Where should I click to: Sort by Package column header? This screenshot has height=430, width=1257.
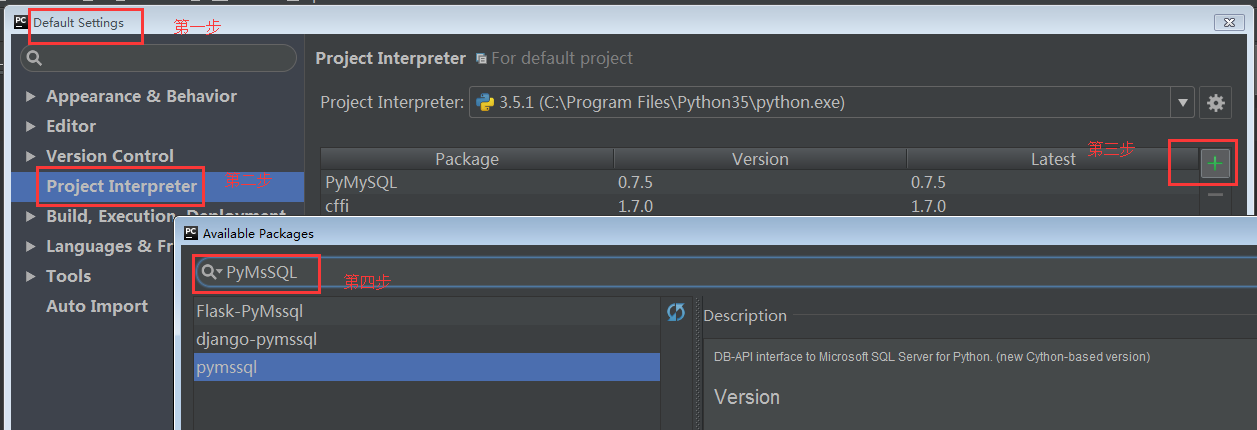click(x=467, y=159)
